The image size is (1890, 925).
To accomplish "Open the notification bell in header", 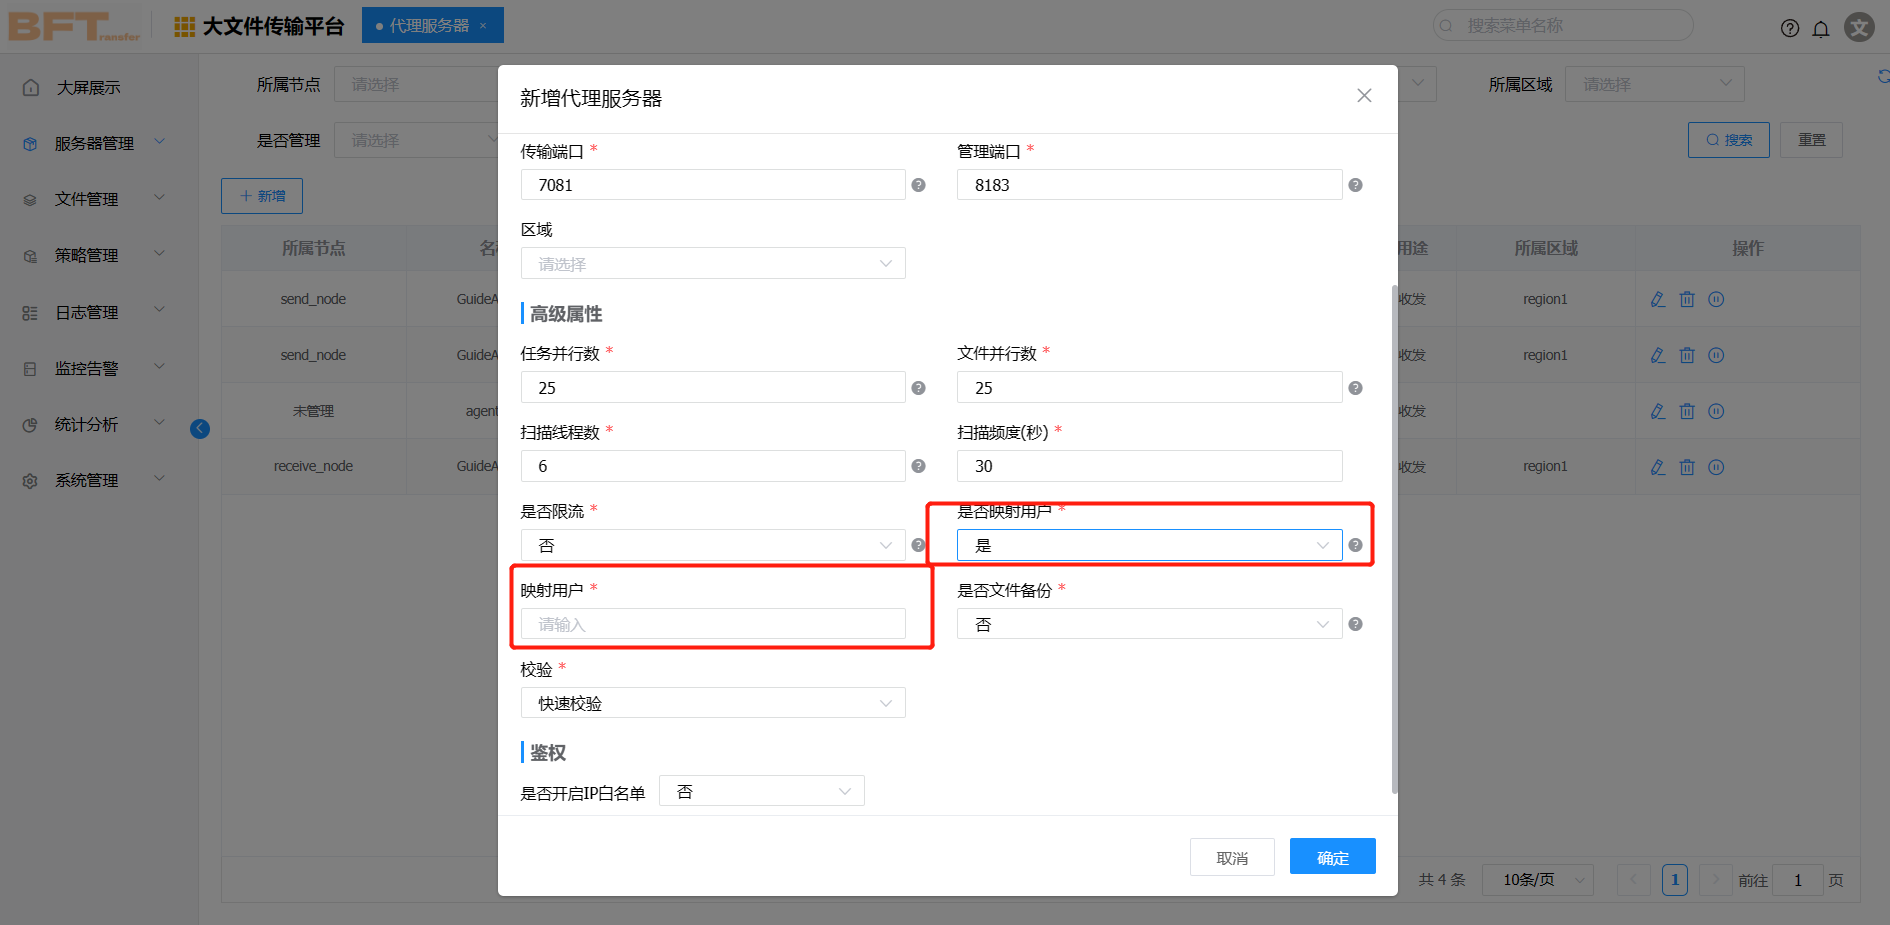I will coord(1821,28).
